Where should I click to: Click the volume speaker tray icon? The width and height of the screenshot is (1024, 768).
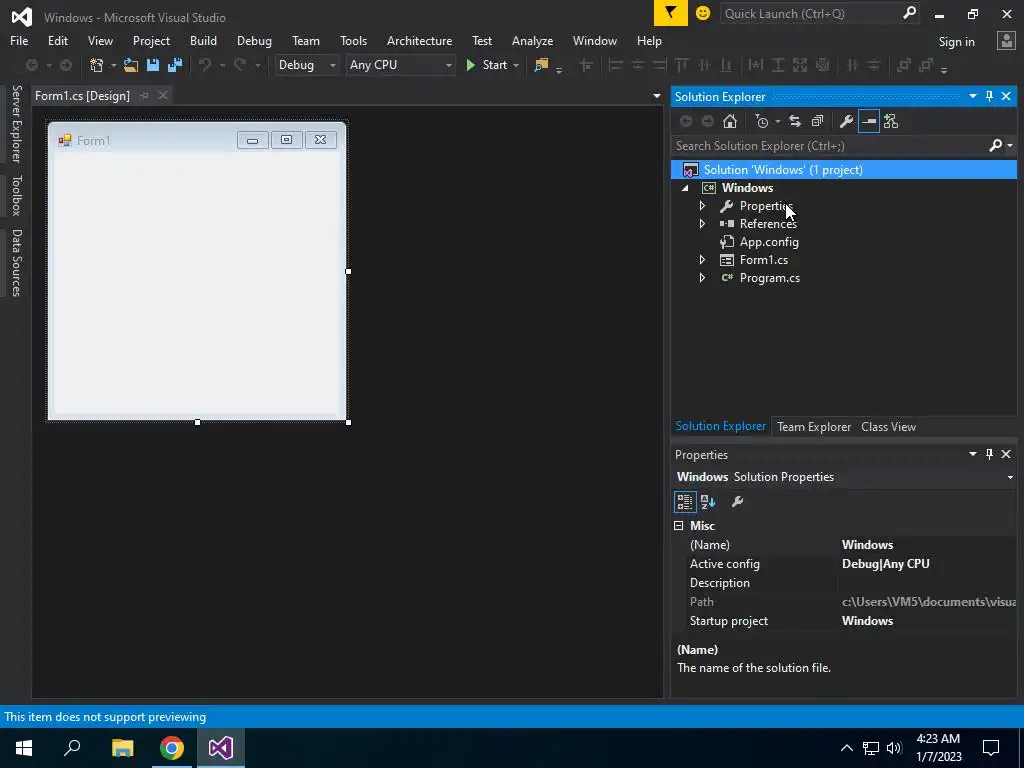[x=894, y=748]
